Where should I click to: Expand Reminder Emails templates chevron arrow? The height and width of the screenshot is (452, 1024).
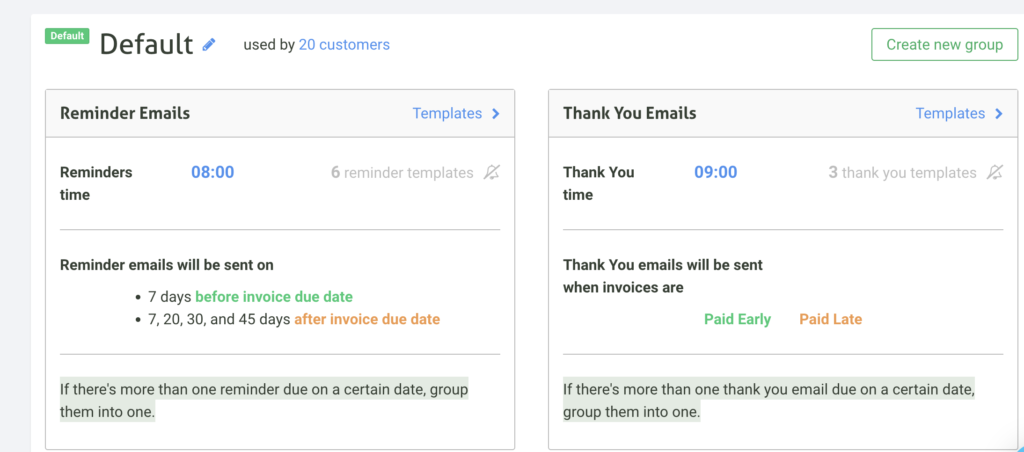point(496,114)
